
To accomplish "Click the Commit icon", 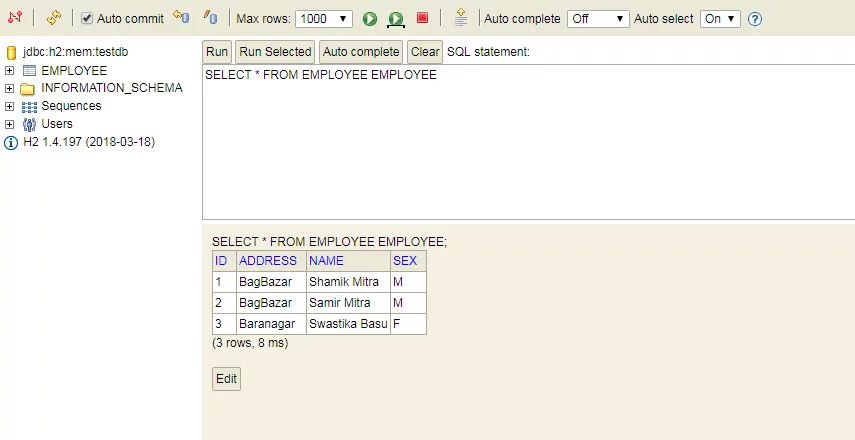I will click(181, 17).
